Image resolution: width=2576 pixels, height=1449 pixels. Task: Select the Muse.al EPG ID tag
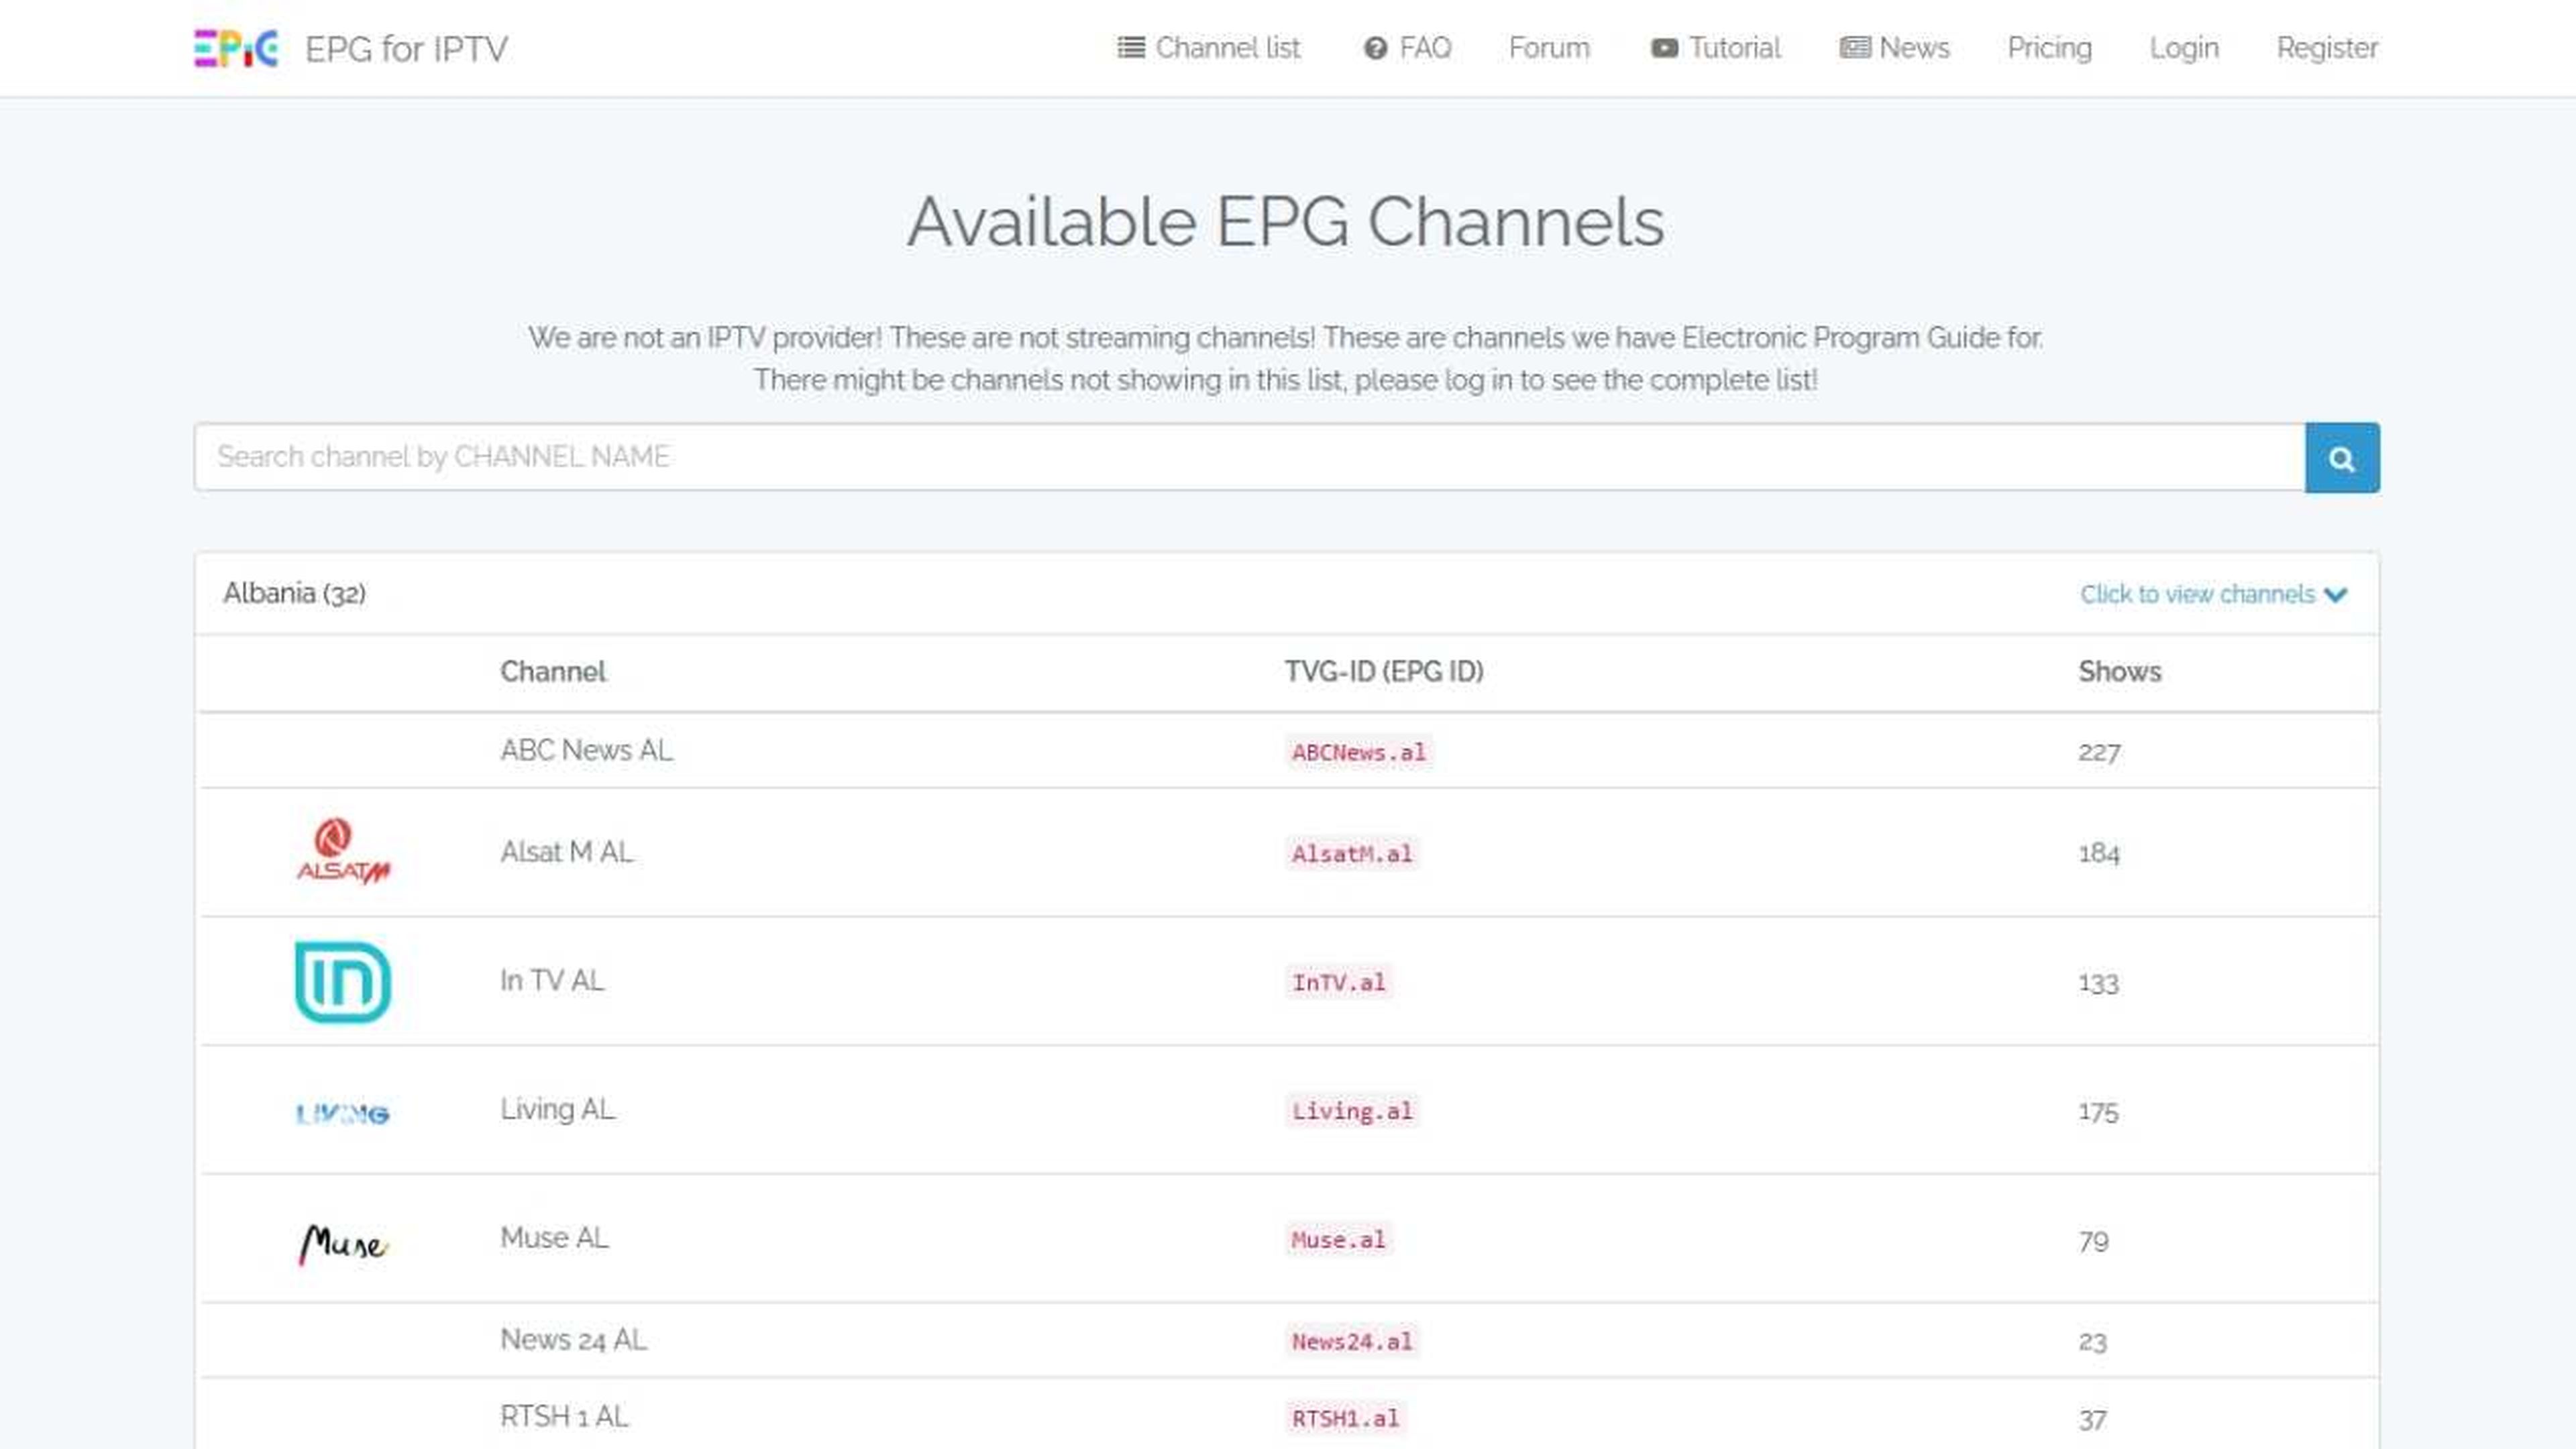pos(1337,1240)
